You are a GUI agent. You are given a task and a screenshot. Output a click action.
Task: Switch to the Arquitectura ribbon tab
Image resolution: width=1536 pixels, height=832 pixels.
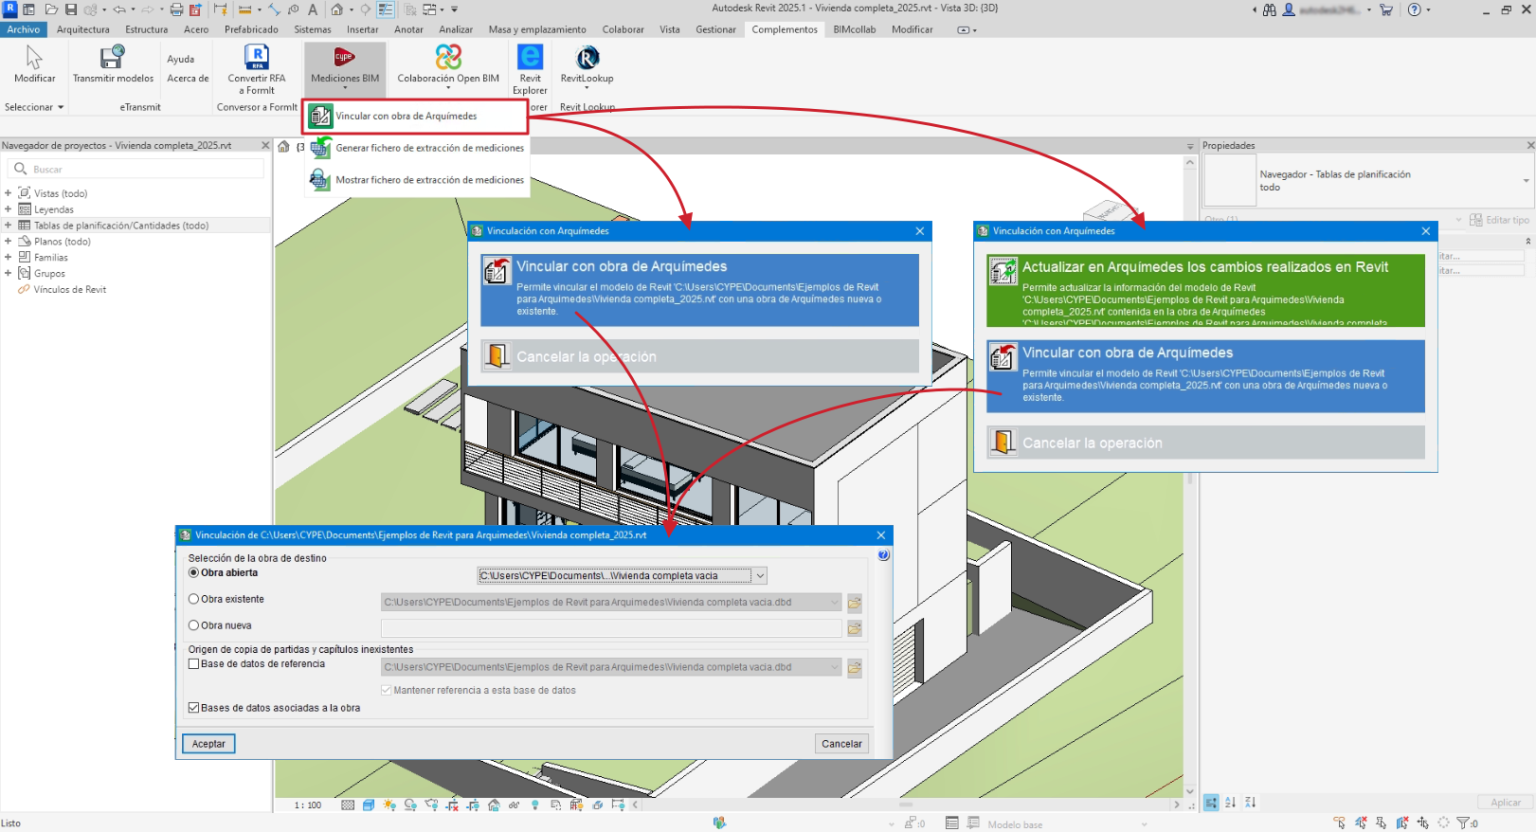pos(83,29)
